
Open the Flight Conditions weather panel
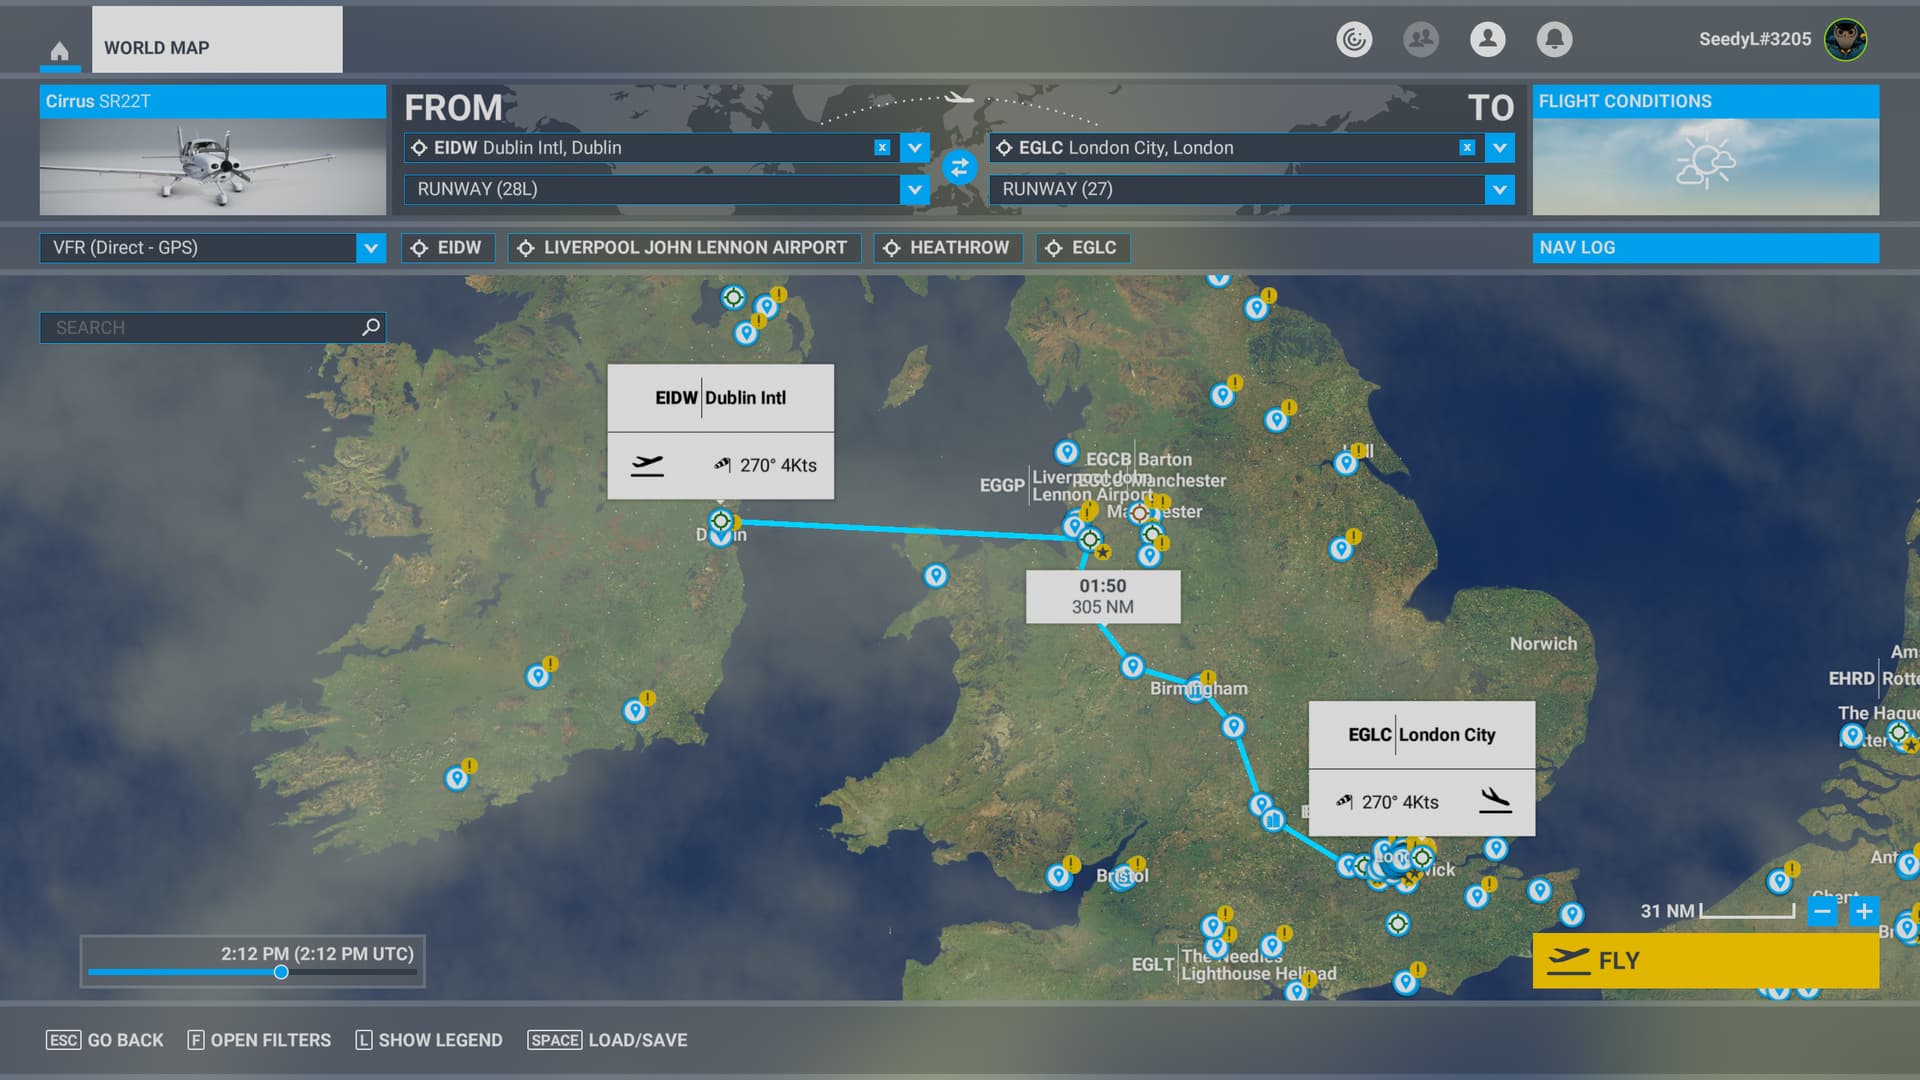click(x=1706, y=150)
